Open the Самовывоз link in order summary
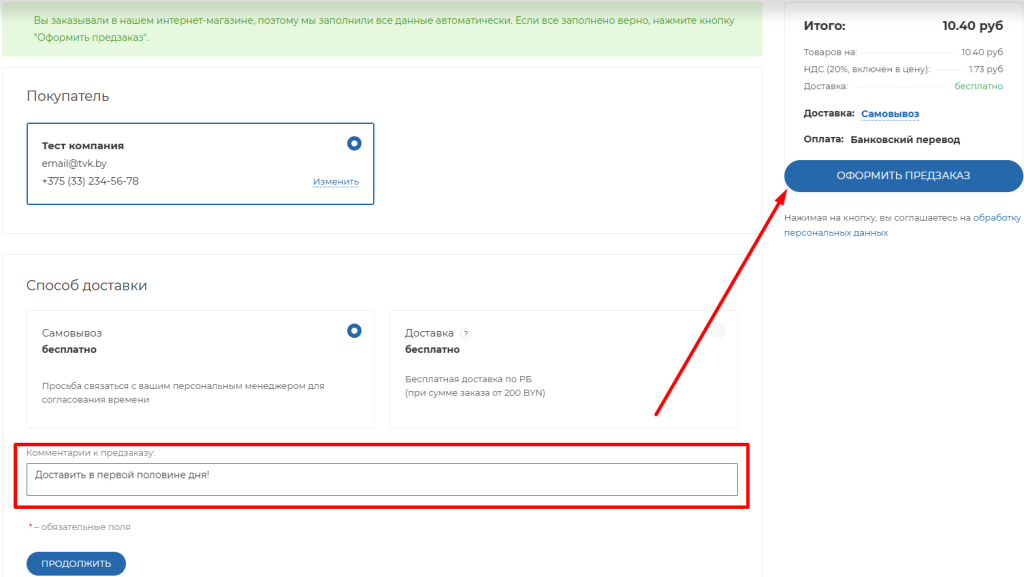 pyautogui.click(x=889, y=114)
